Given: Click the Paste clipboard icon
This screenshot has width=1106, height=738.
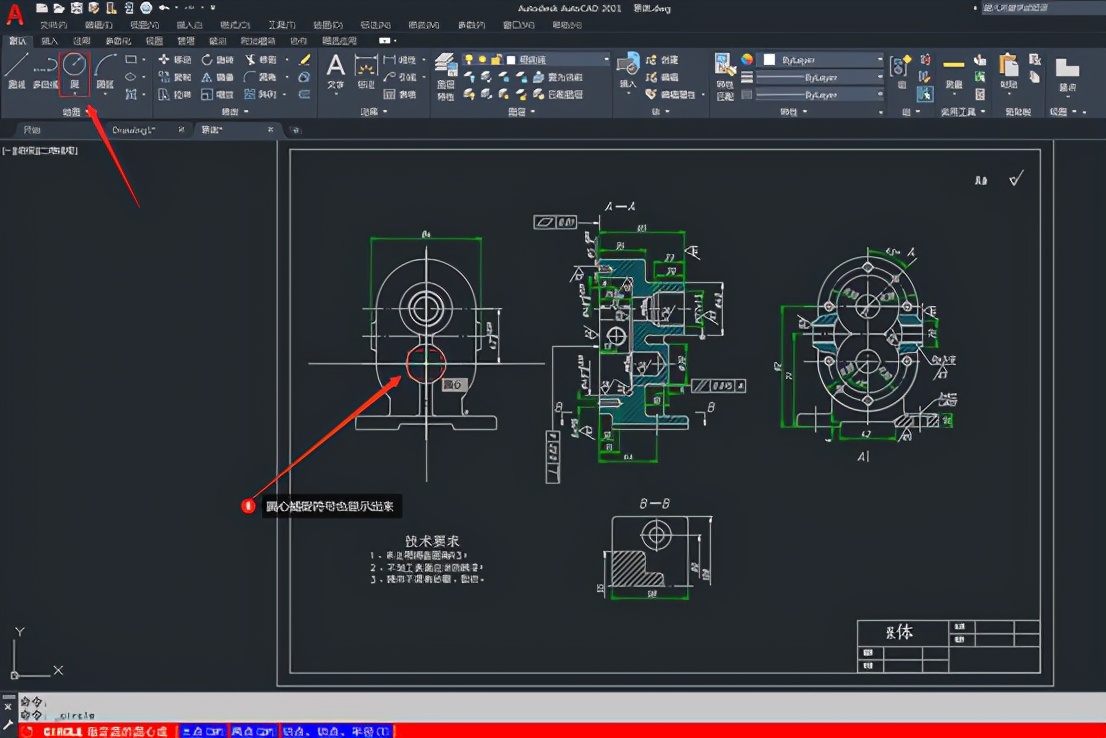Looking at the screenshot, I should pyautogui.click(x=1009, y=66).
